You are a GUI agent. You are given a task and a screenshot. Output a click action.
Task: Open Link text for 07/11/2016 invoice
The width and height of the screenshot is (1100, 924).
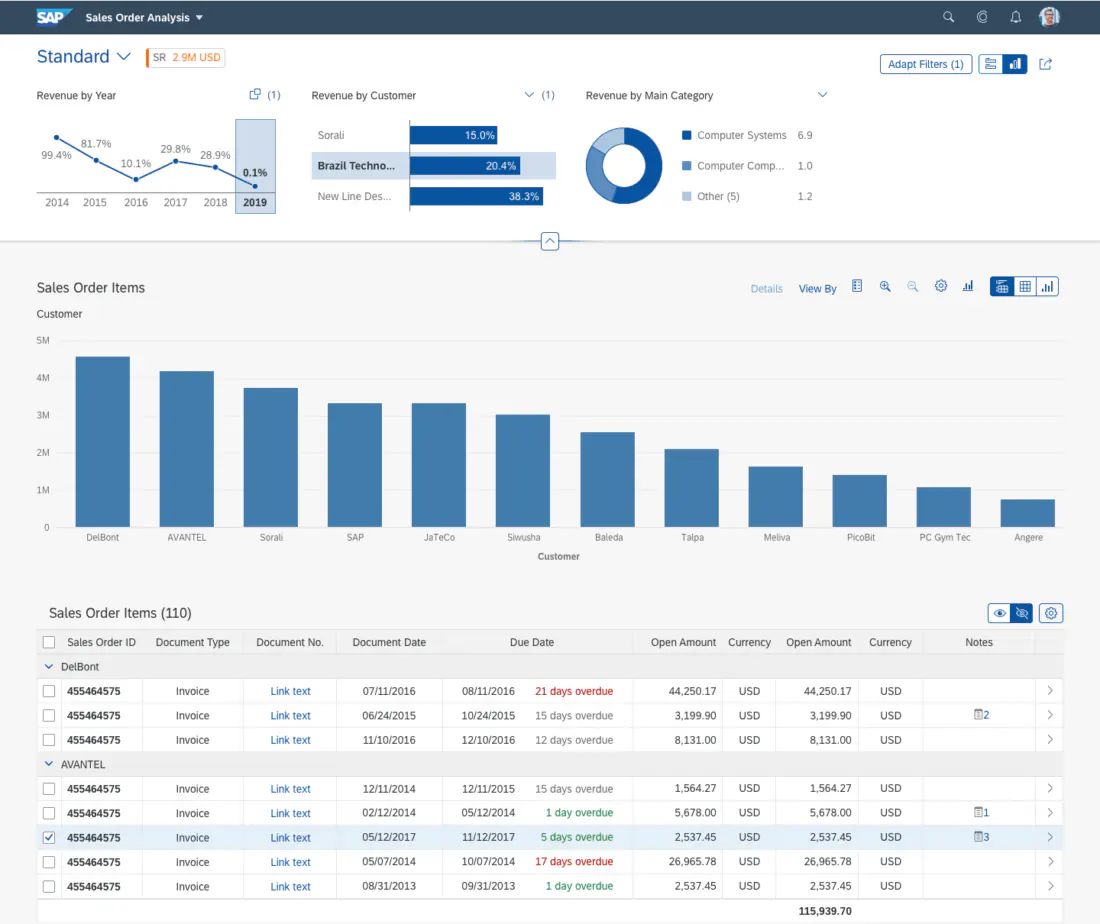click(290, 691)
